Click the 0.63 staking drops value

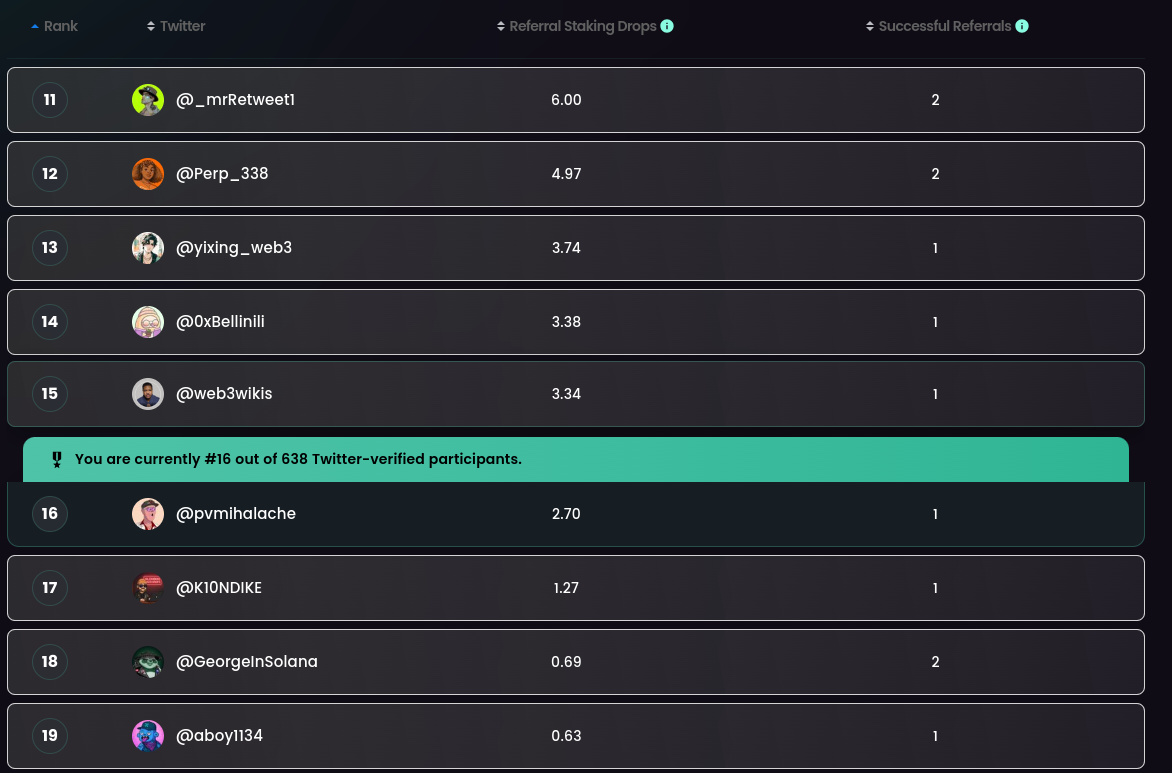567,736
